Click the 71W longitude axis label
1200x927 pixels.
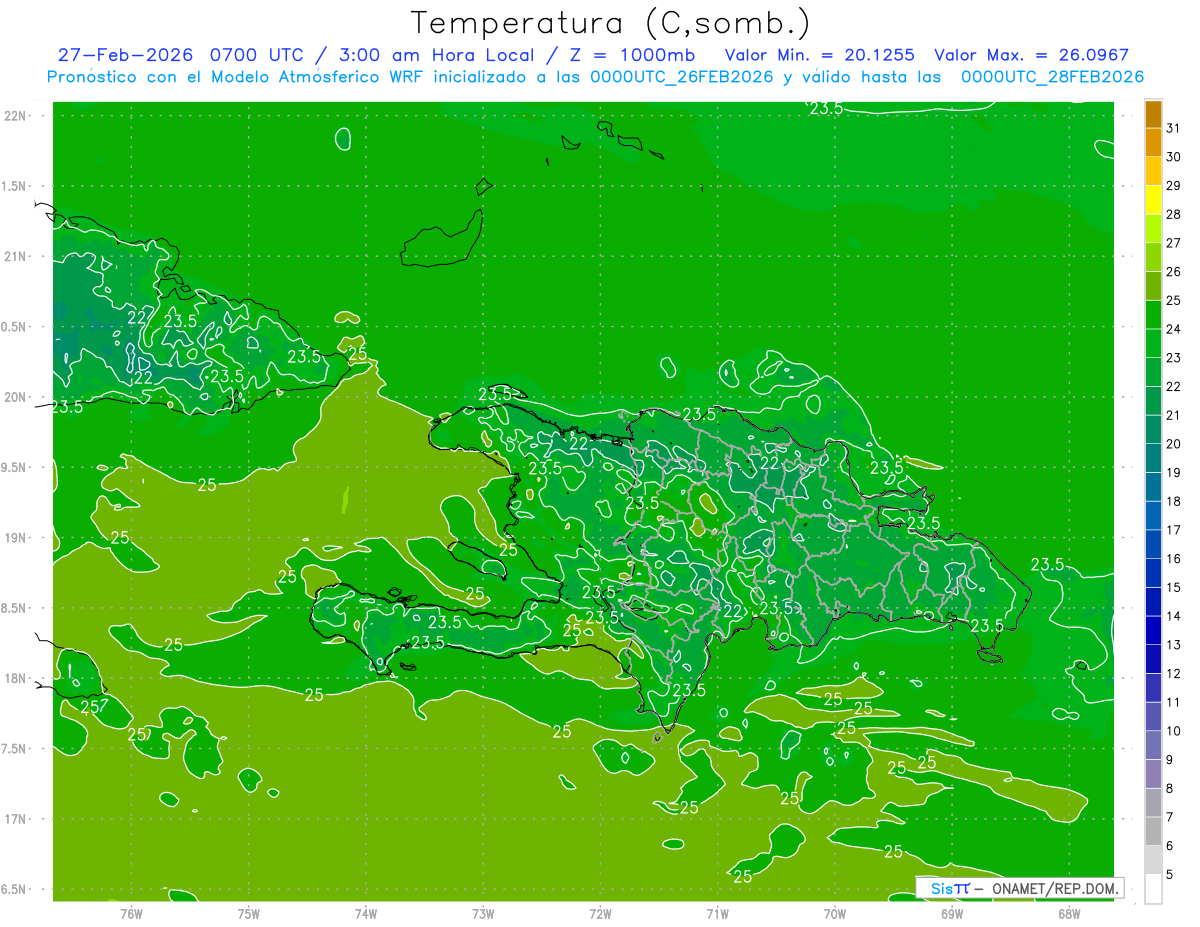point(717,913)
